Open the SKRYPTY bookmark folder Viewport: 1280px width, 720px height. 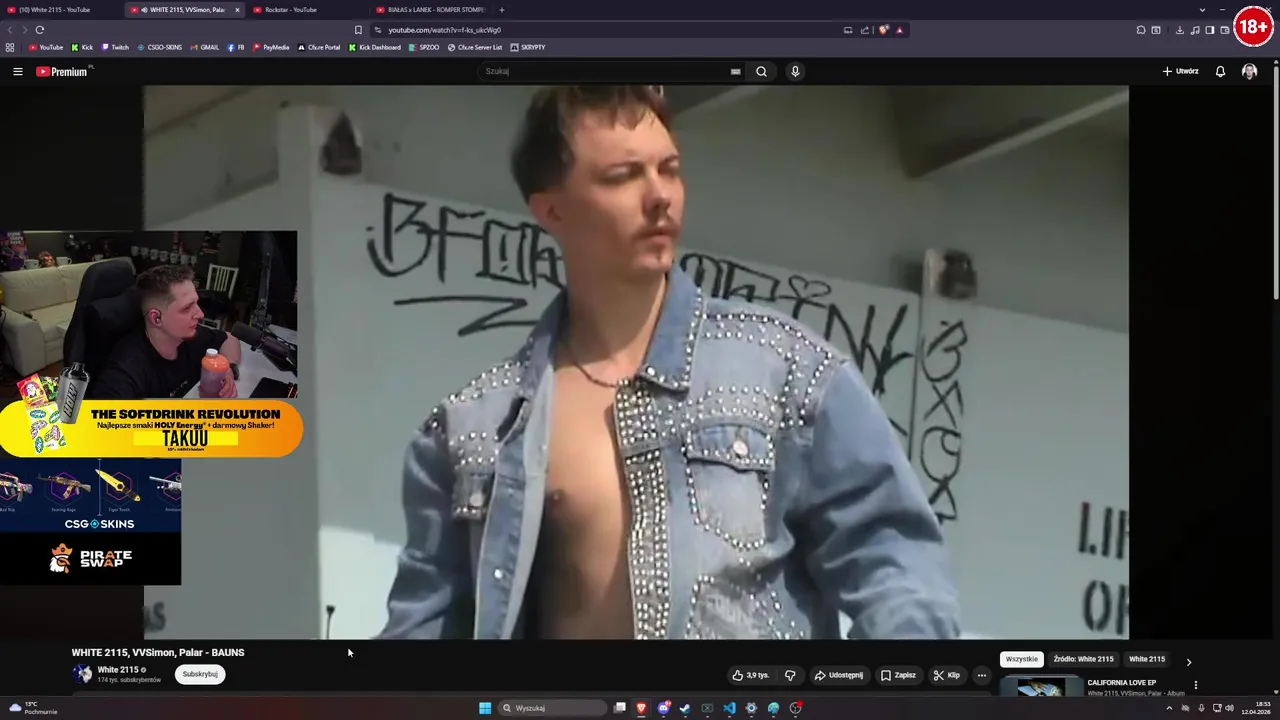click(x=528, y=47)
